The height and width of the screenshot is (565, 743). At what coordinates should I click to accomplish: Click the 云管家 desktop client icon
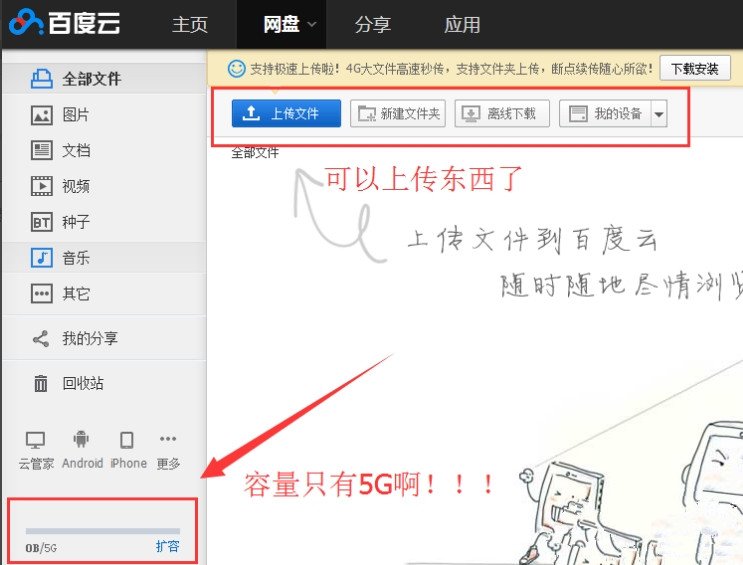pyautogui.click(x=36, y=440)
